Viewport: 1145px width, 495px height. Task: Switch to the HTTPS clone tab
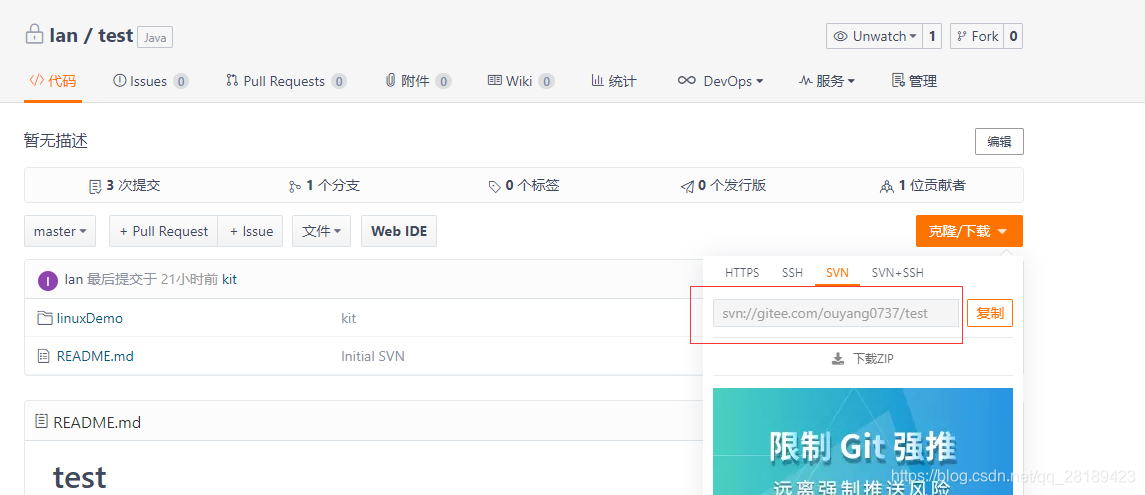click(x=742, y=272)
